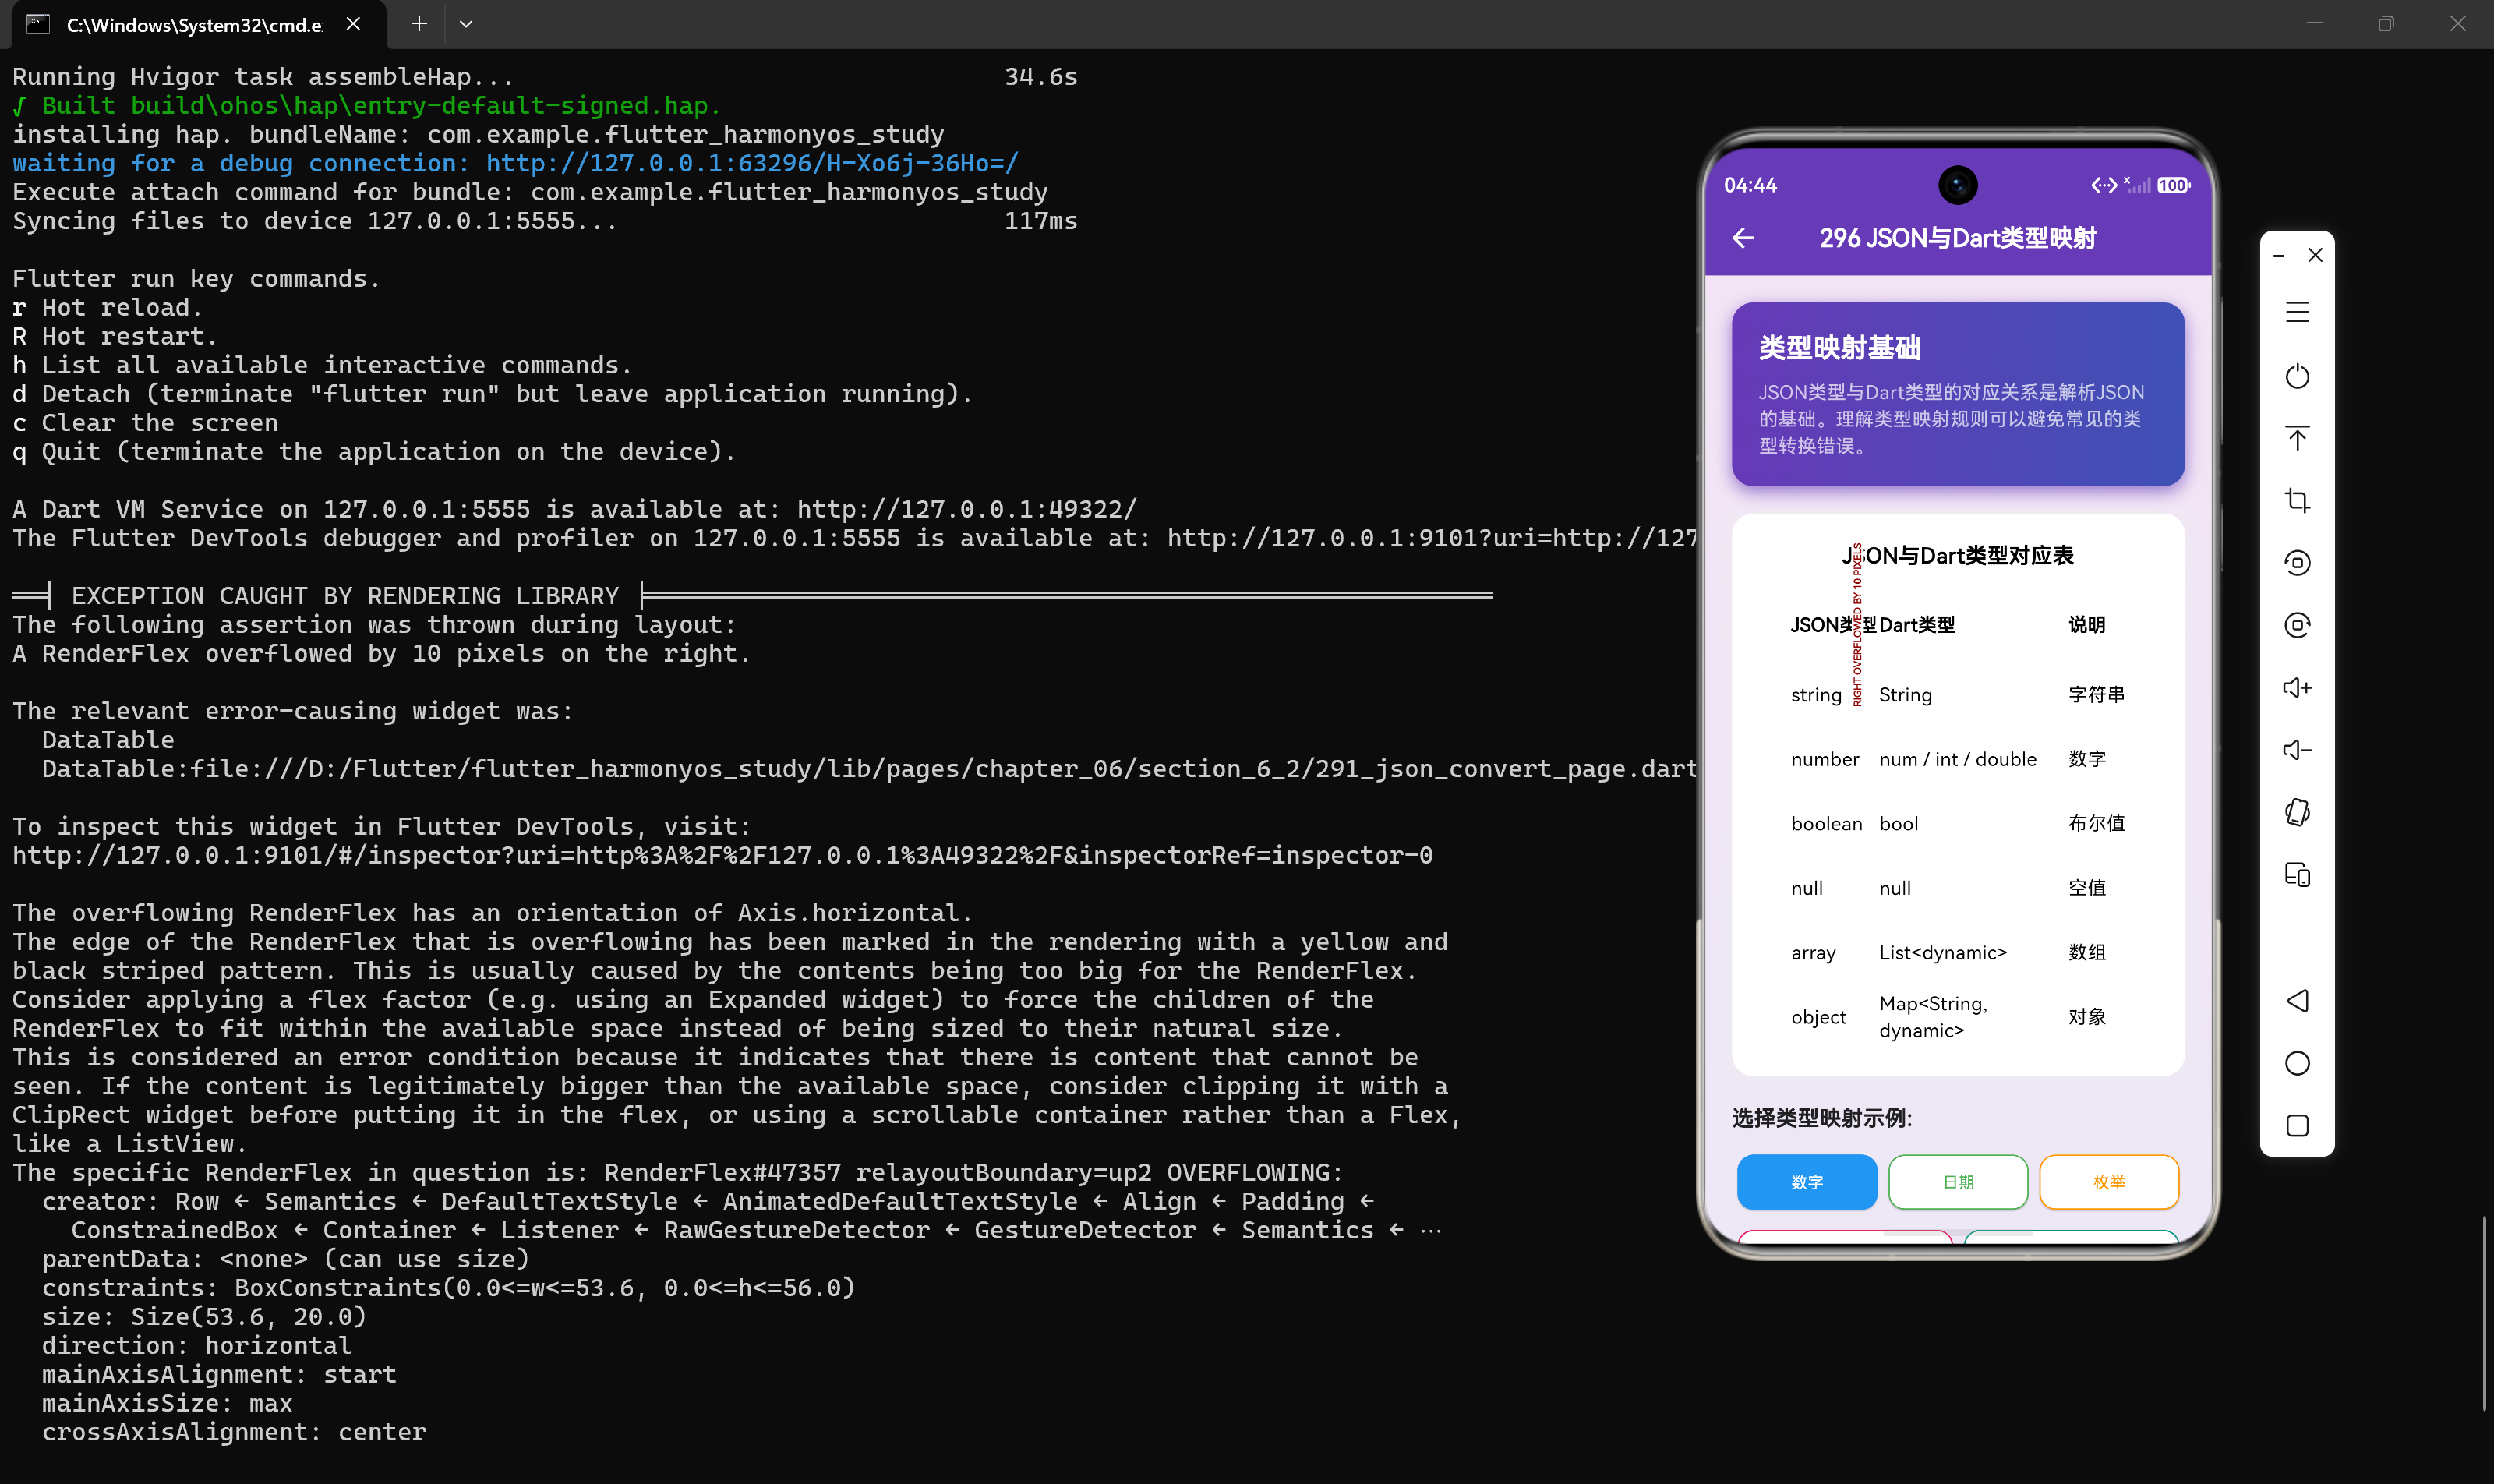Click the 'r Hot reload.' command line
2494x1484 pixels.
[x=108, y=307]
